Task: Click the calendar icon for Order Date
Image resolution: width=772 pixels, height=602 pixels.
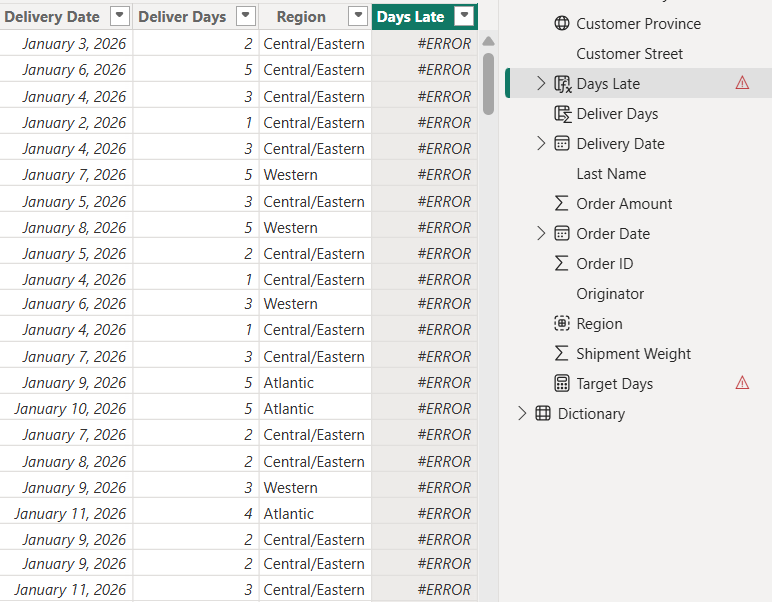Action: (x=562, y=233)
